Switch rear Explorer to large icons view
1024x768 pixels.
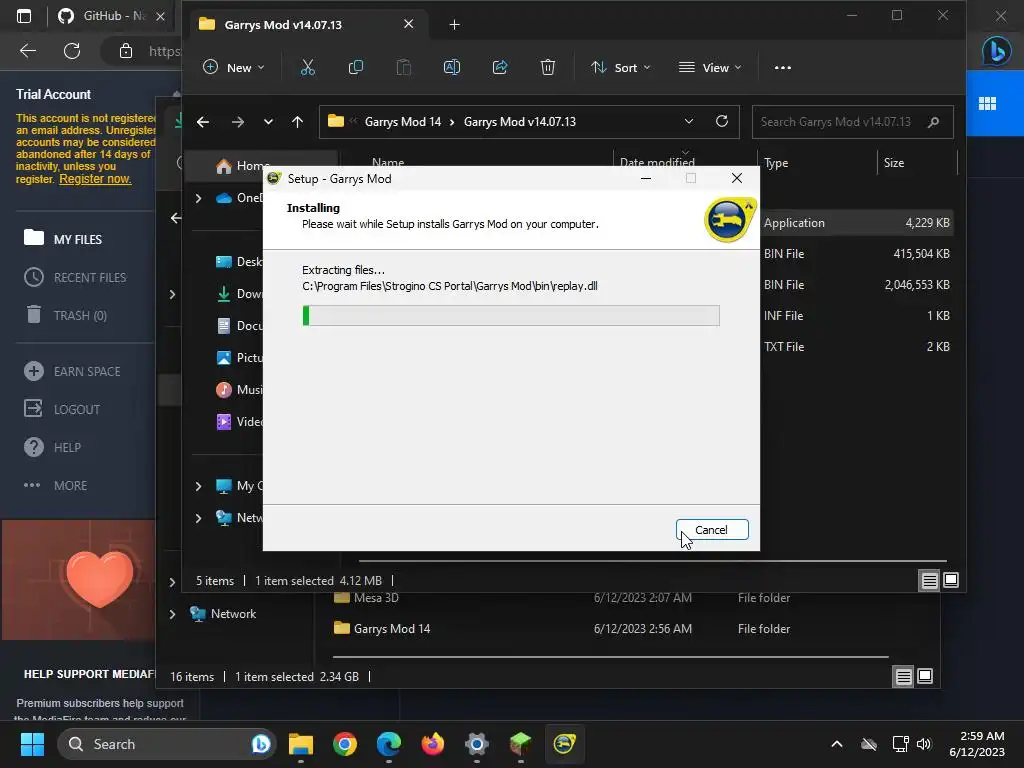tap(925, 677)
